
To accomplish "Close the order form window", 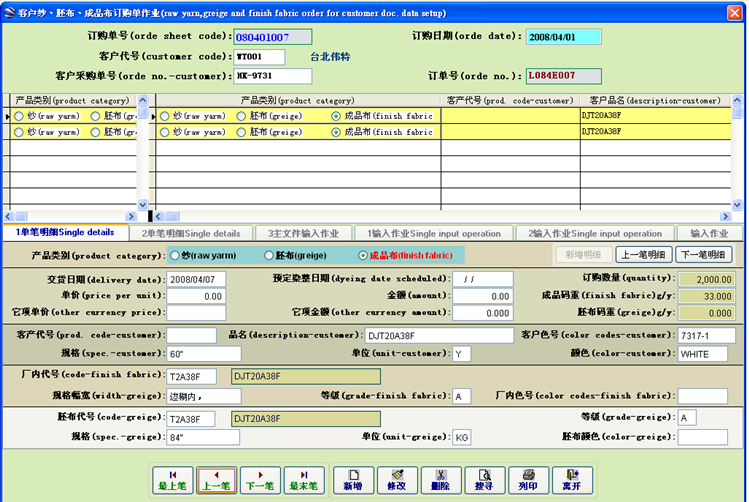I will (x=735, y=12).
